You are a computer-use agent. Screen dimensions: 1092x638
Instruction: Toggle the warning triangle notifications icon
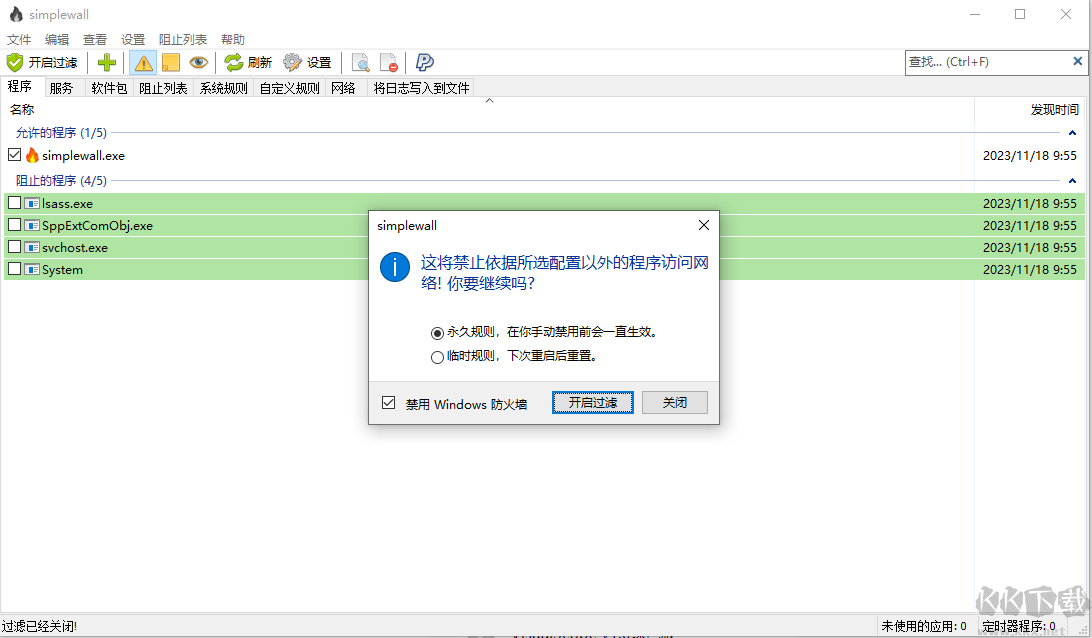(x=144, y=63)
